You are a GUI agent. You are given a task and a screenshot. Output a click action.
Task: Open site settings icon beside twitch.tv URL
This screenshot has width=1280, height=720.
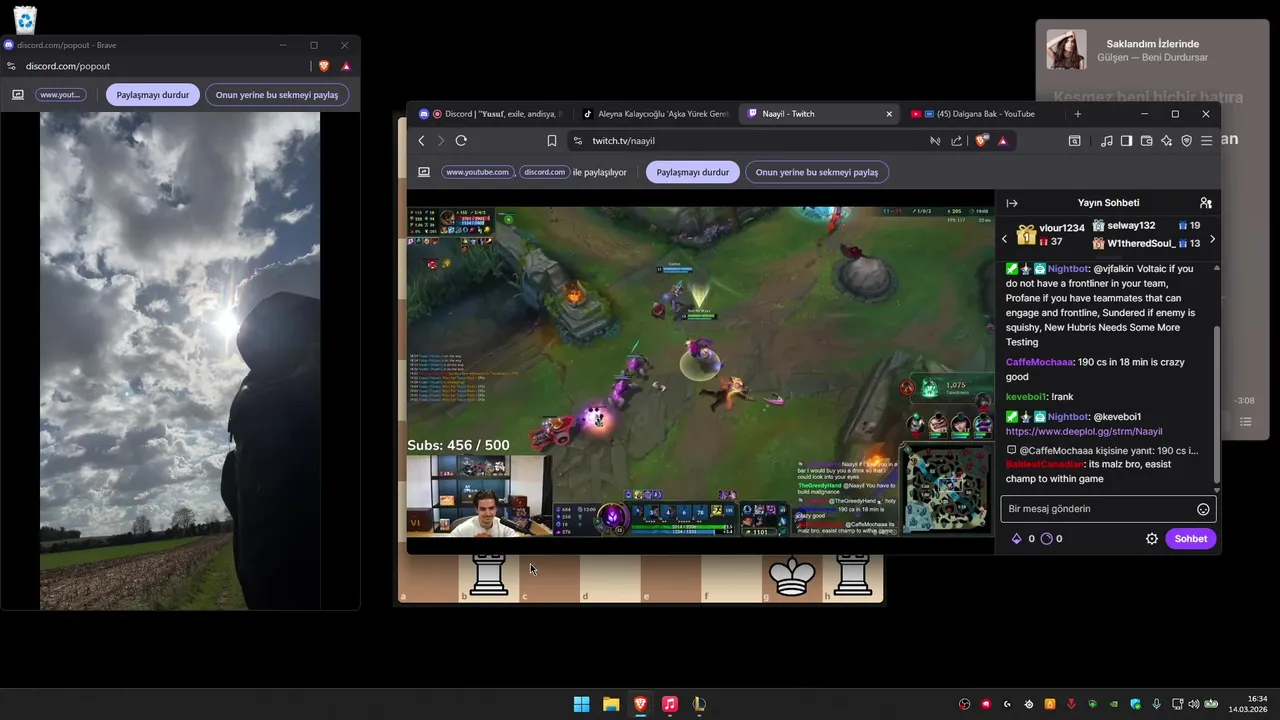pyautogui.click(x=579, y=141)
